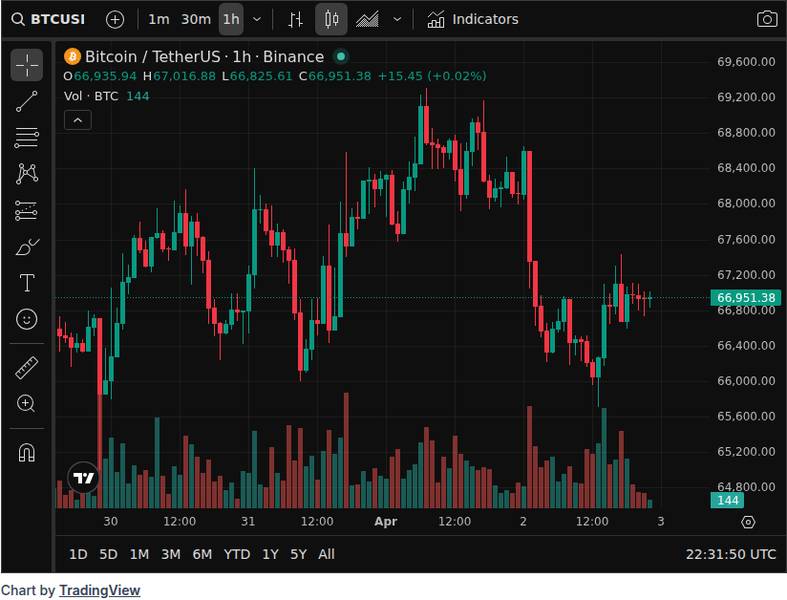
Task: Set date range to 6M
Action: [x=202, y=554]
